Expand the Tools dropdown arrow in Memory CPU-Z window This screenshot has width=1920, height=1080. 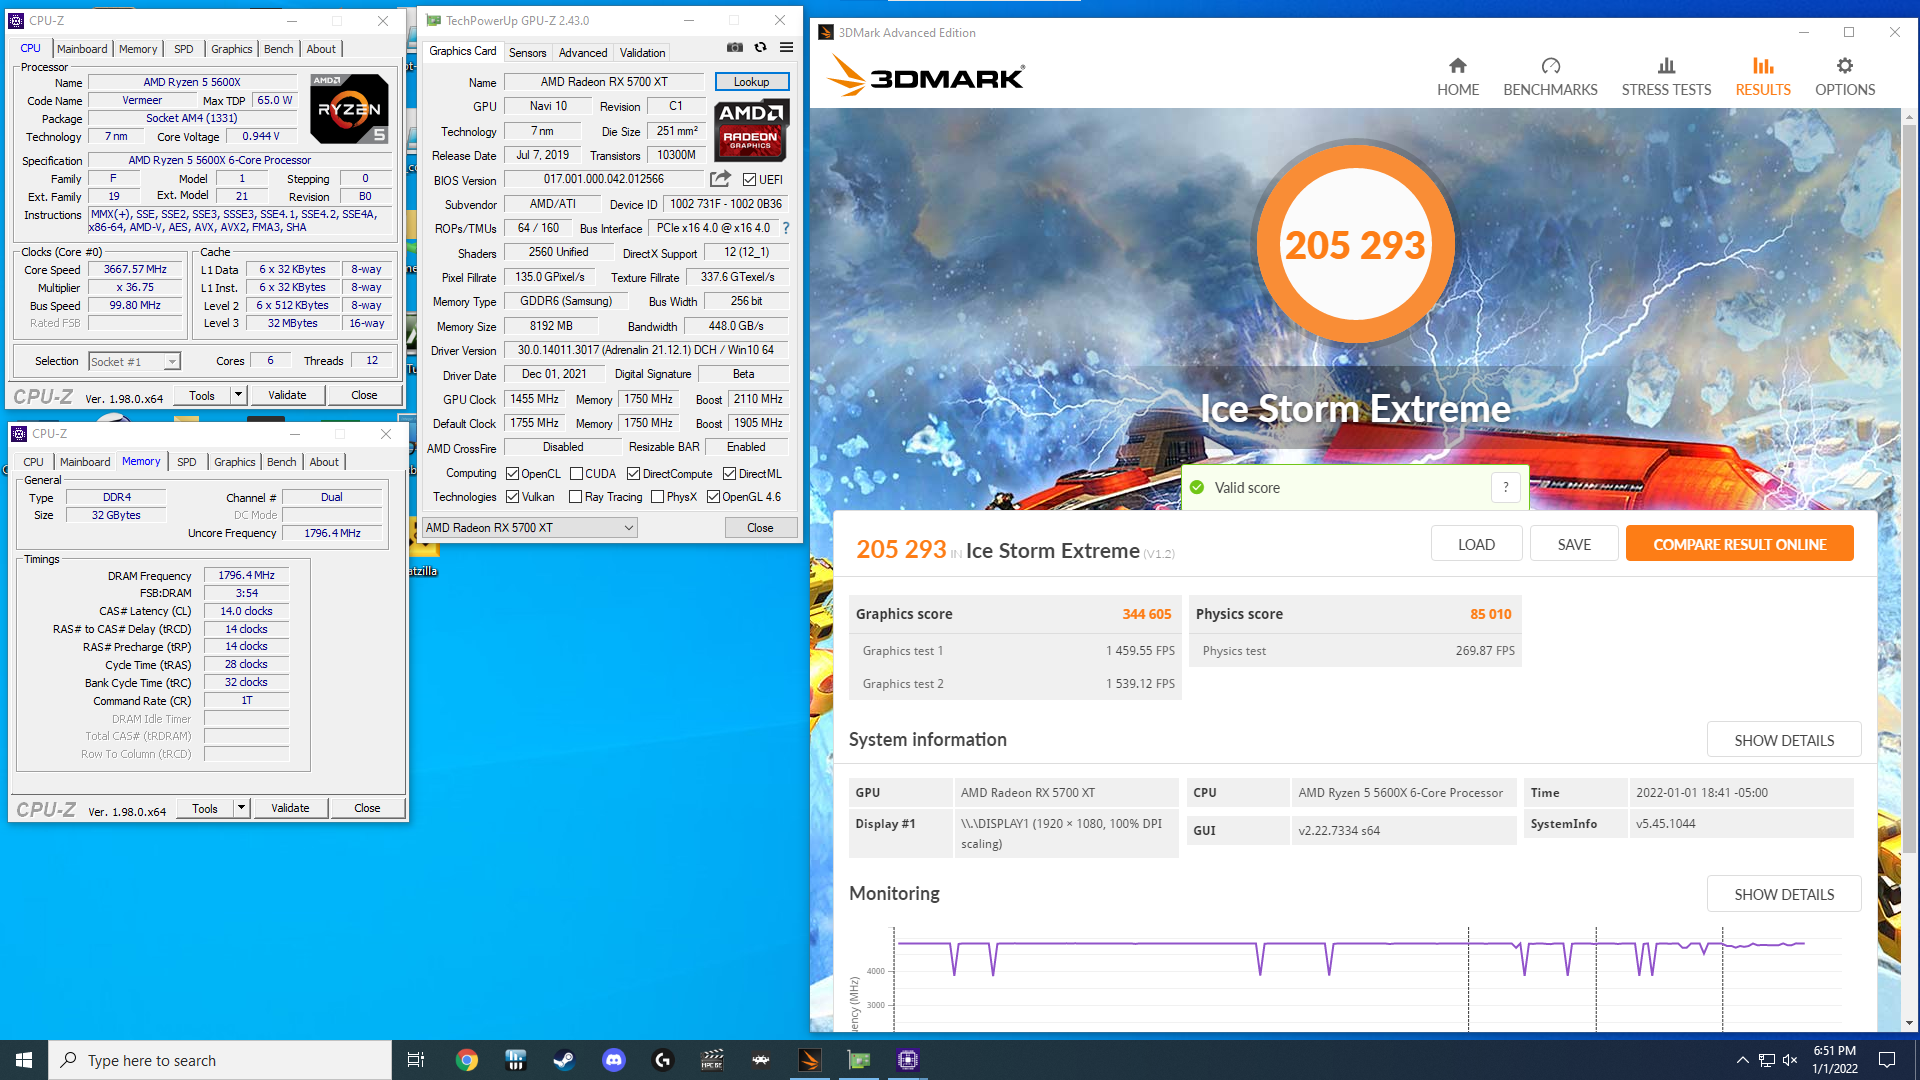pyautogui.click(x=241, y=808)
